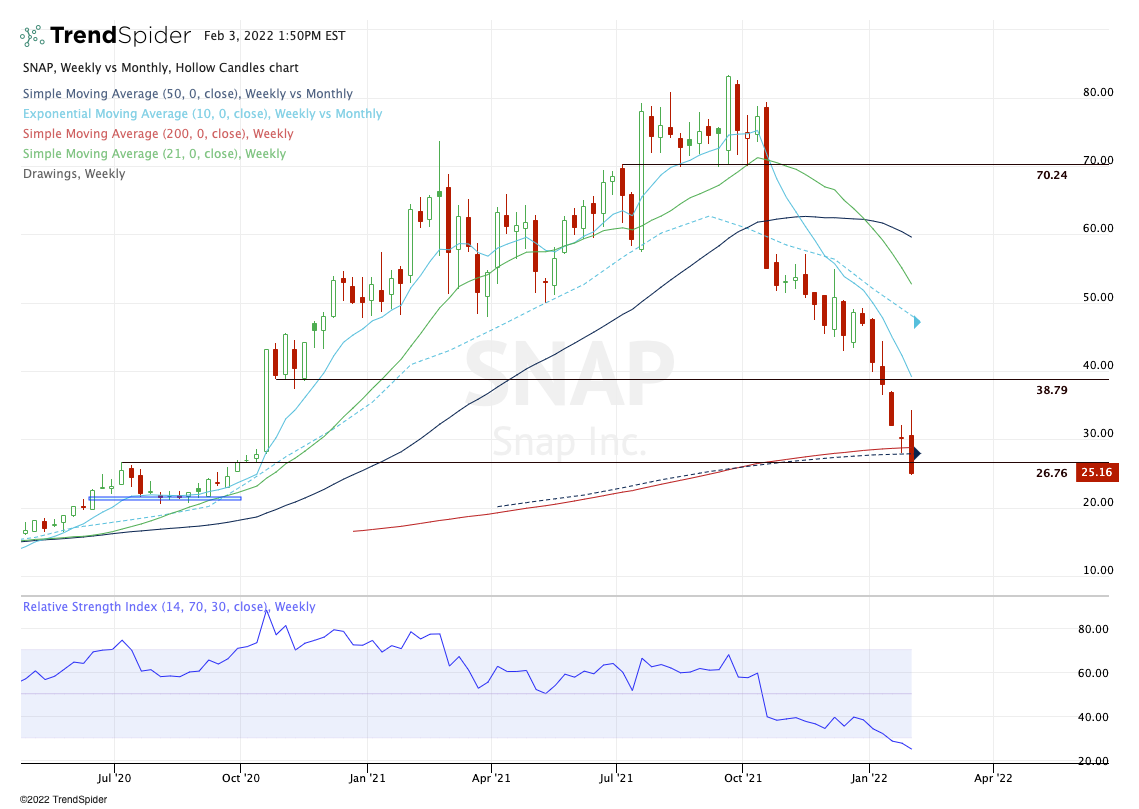Click the Drawings, Weekly legend label
Viewport: 1139px width, 809px height.
(x=73, y=174)
